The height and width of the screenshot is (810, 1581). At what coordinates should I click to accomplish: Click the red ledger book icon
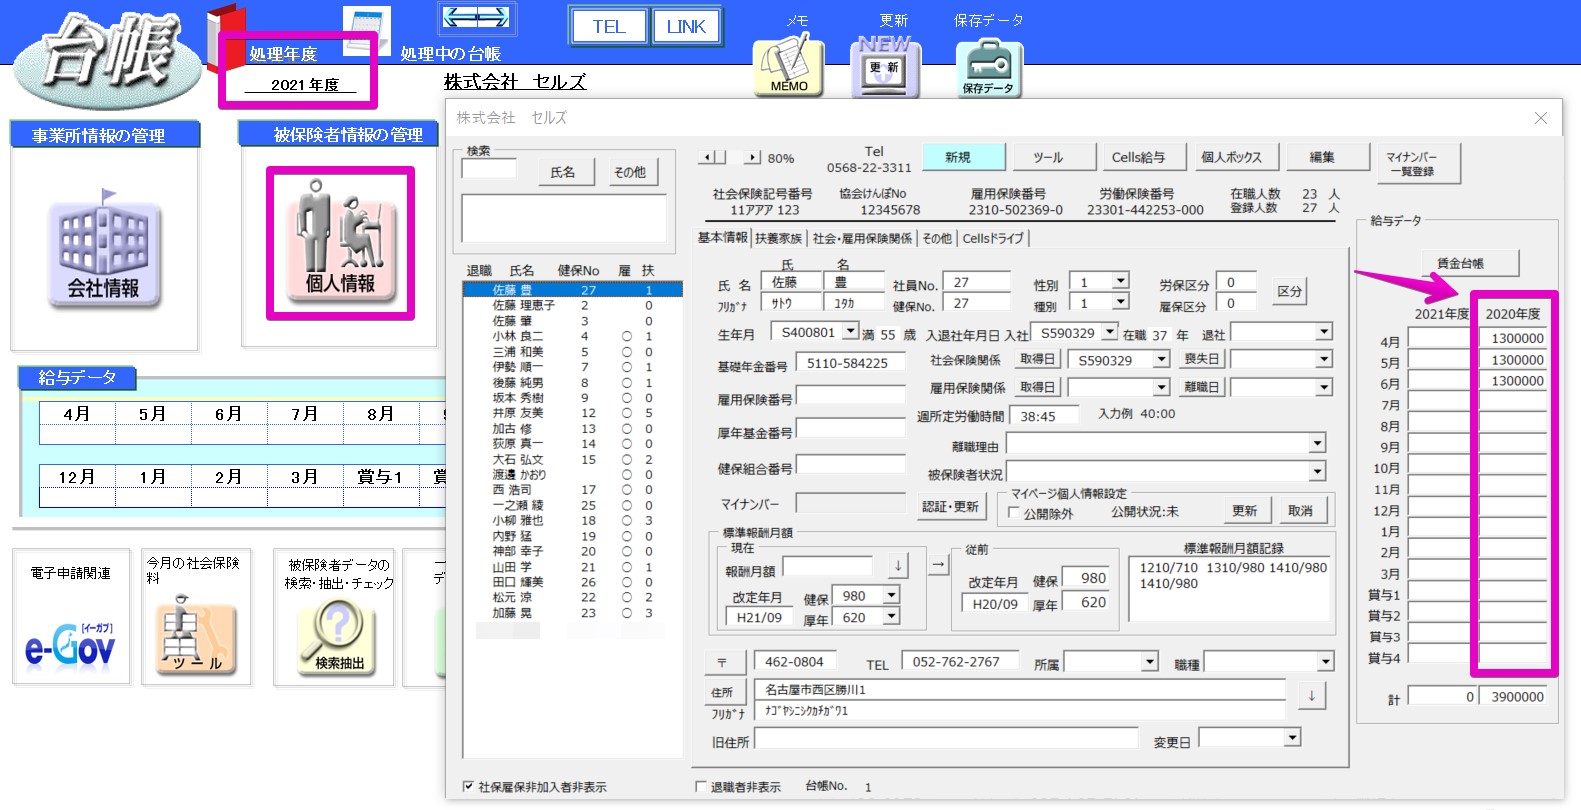tap(225, 38)
